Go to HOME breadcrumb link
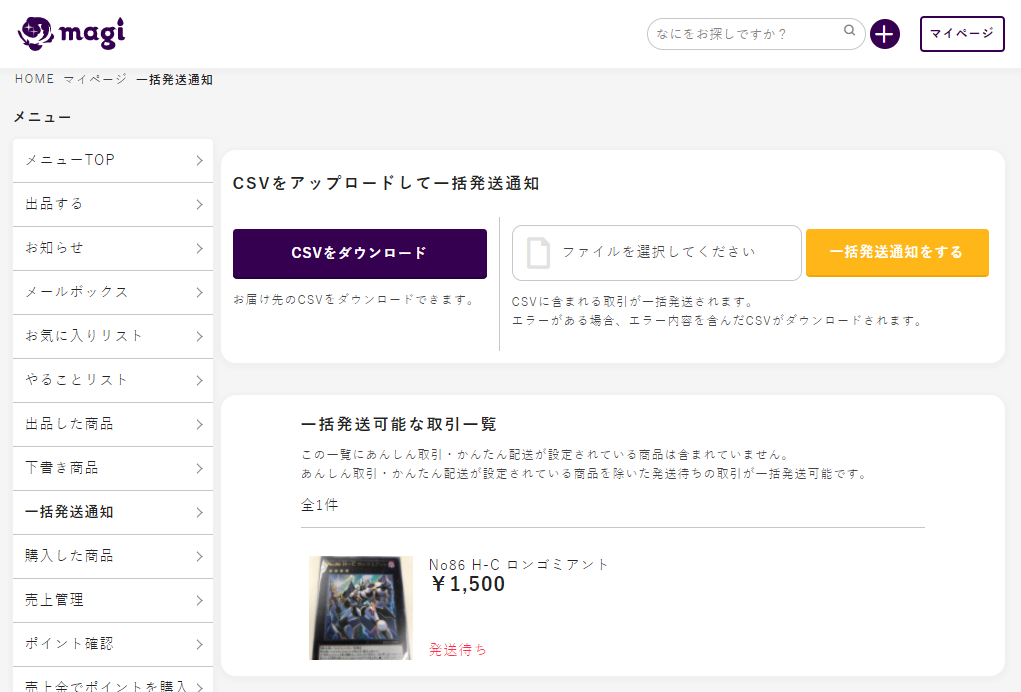The height and width of the screenshot is (692, 1021). tap(34, 79)
